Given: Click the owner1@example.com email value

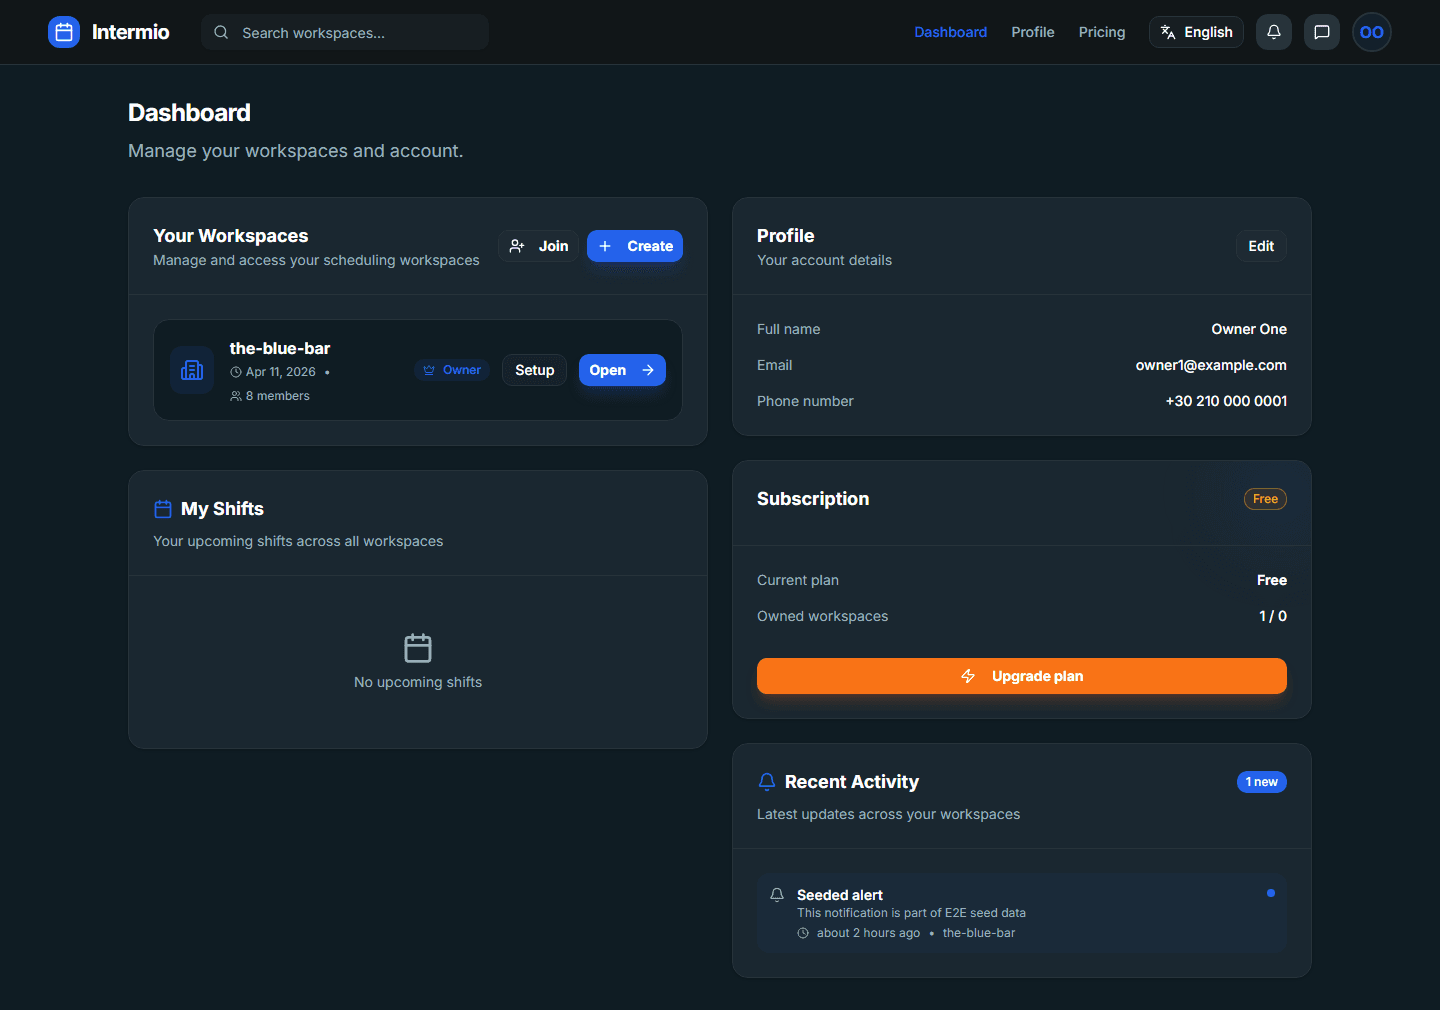Looking at the screenshot, I should click(x=1211, y=365).
